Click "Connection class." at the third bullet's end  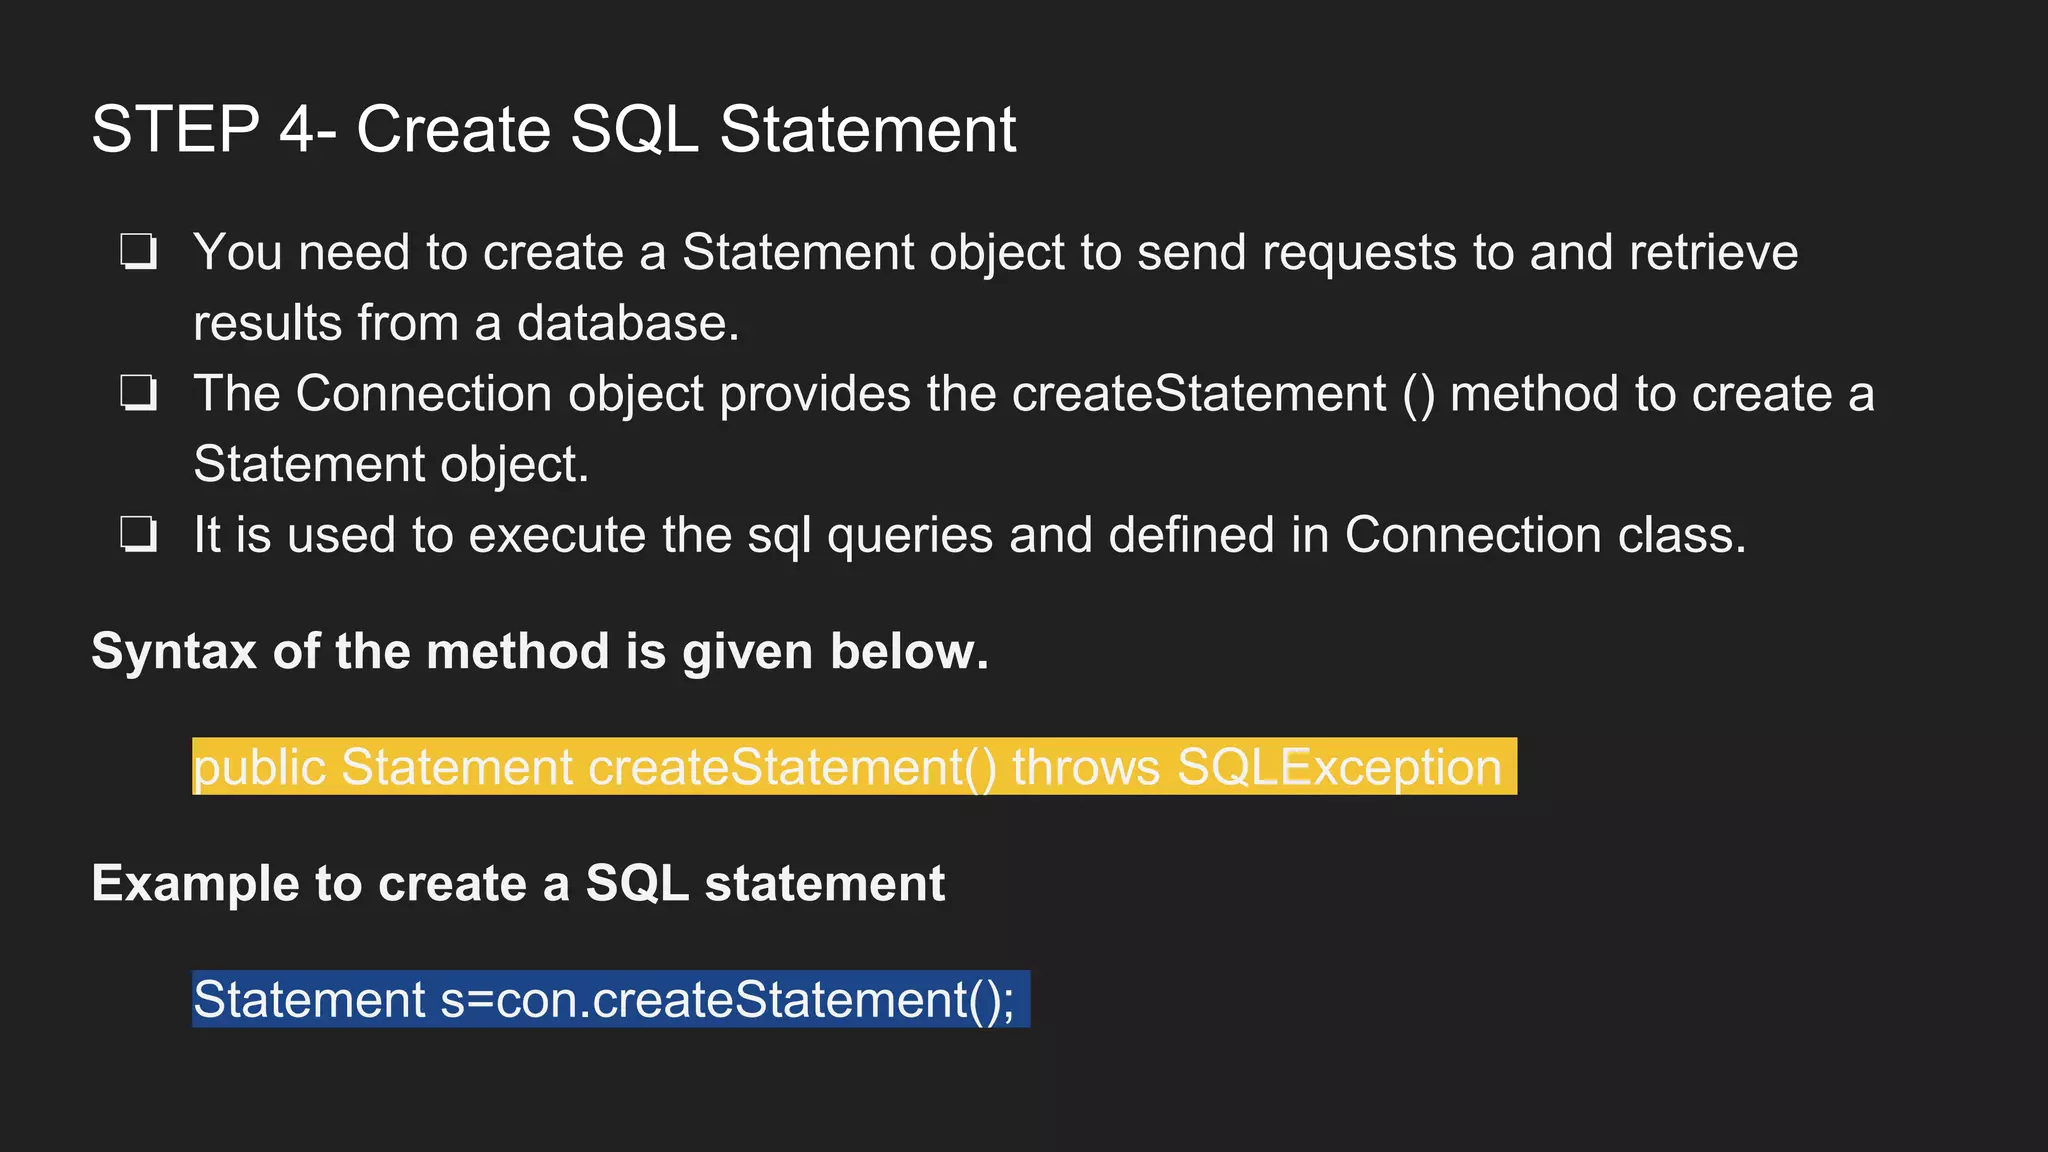(x=1545, y=535)
